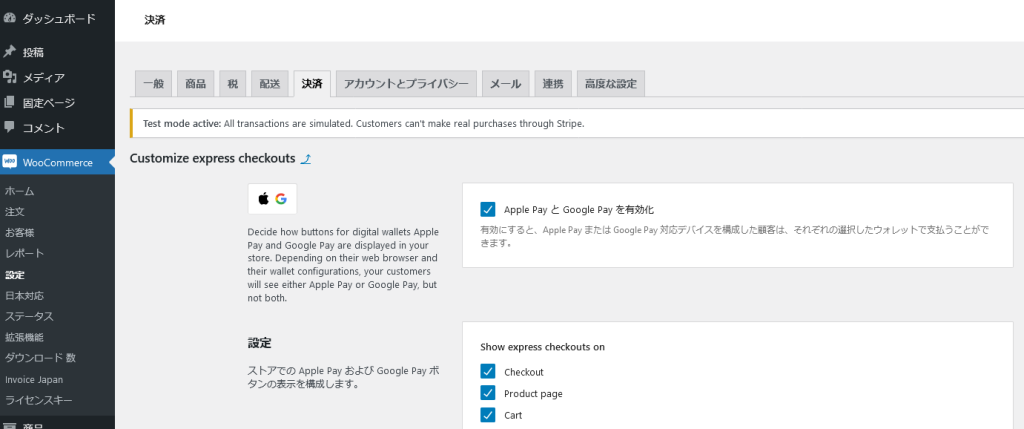Click arrow icon beside Customize express checkouts
1024x429 pixels.
click(306, 158)
